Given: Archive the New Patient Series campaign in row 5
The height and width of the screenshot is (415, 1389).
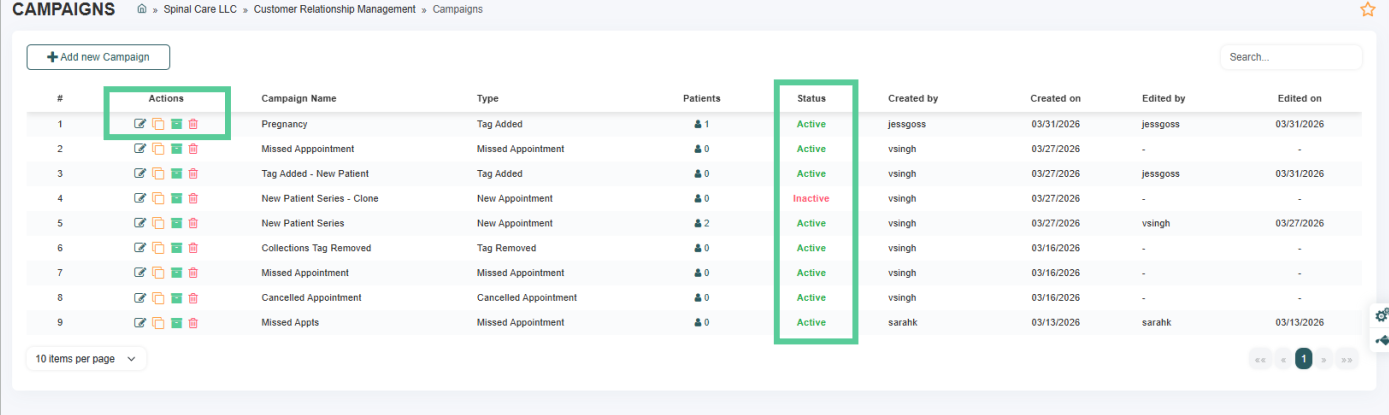Looking at the screenshot, I should tap(176, 223).
